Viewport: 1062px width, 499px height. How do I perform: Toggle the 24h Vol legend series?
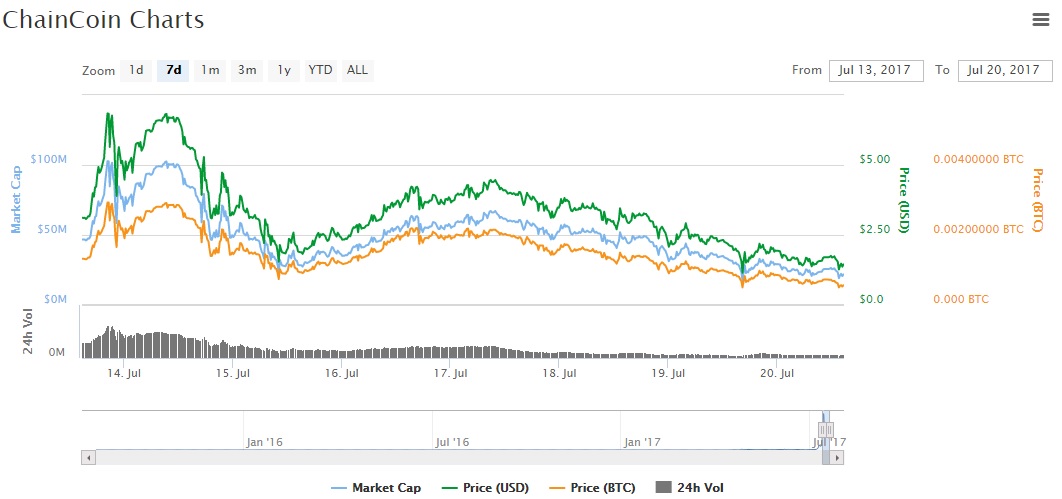[x=690, y=487]
